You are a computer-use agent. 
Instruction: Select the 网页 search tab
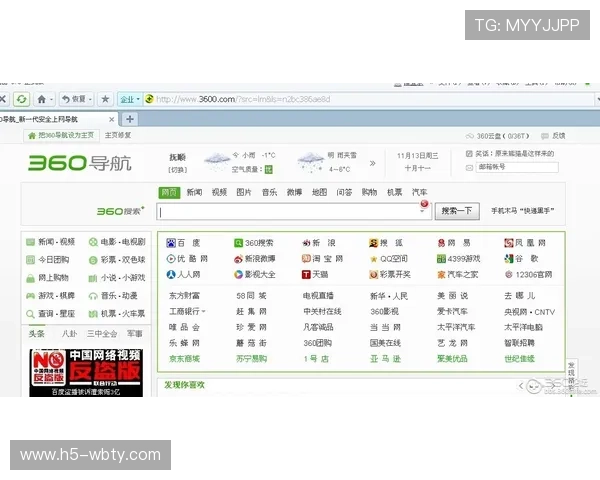point(169,192)
